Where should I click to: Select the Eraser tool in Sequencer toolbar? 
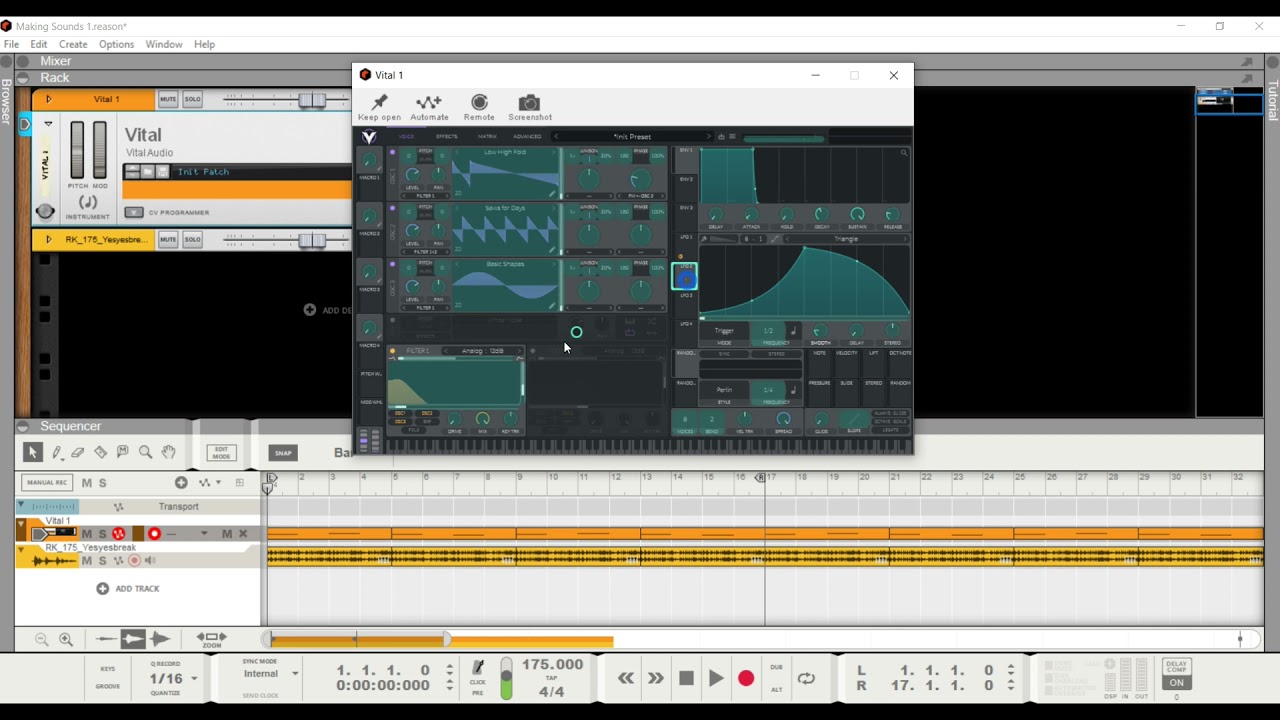78,453
